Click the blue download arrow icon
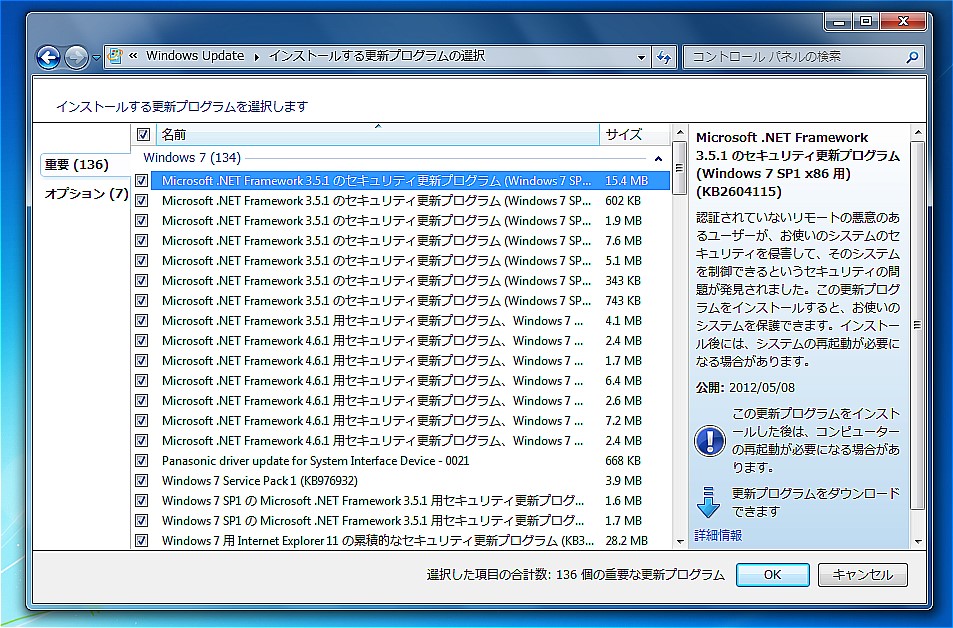Image resolution: width=953 pixels, height=628 pixels. [x=708, y=502]
